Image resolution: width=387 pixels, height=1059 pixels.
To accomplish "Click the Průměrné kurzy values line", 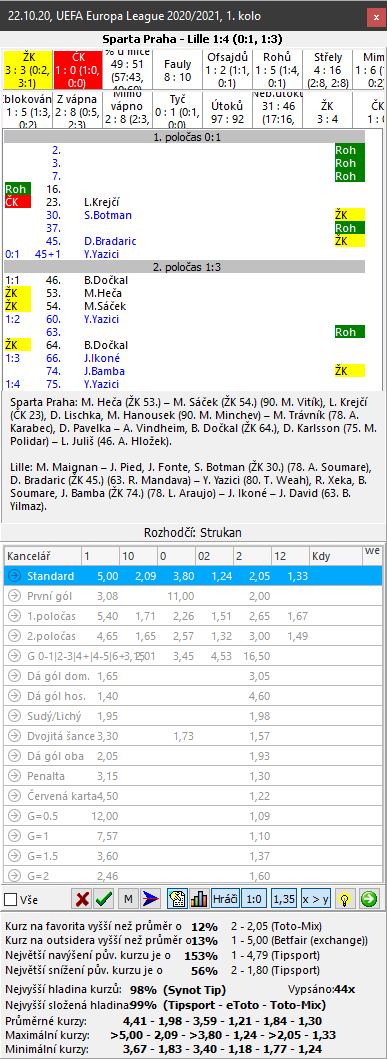I will (x=223, y=1021).
